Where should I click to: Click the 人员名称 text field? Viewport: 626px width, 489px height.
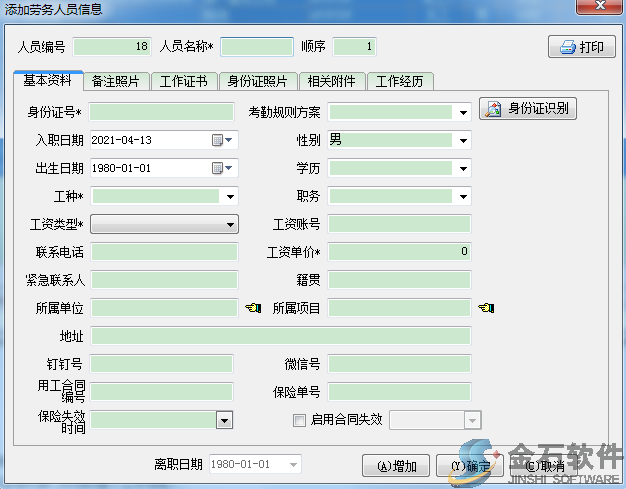(256, 47)
